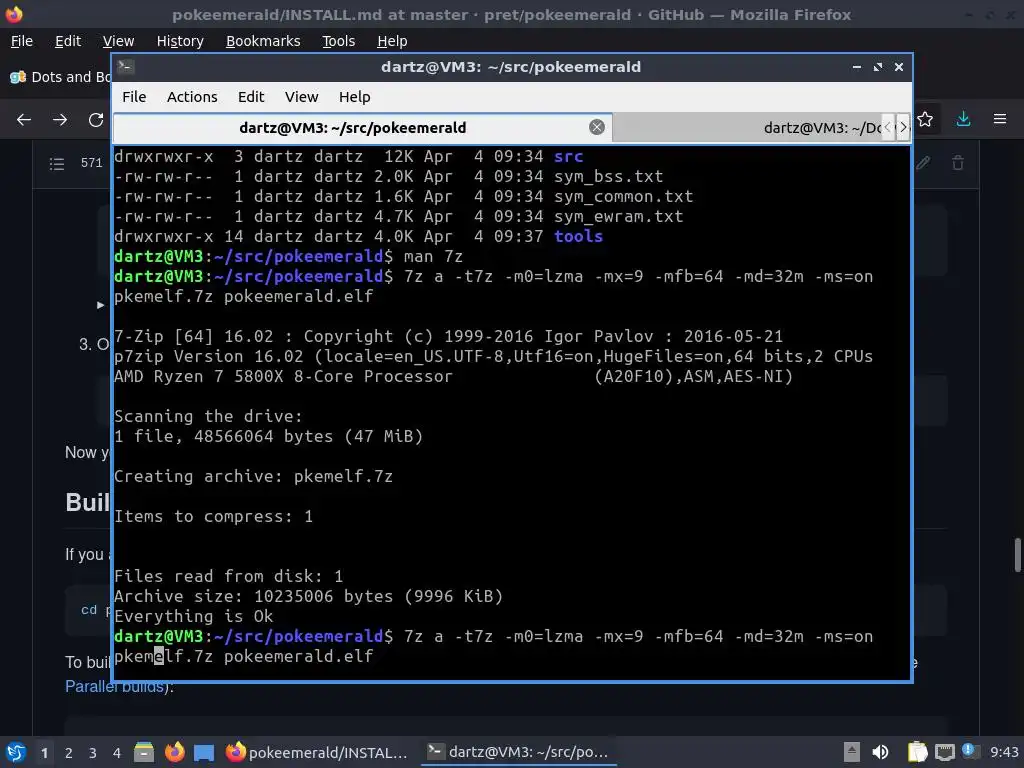Click terminal window icon in title bar
Image resolution: width=1024 pixels, height=768 pixels.
(x=126, y=67)
